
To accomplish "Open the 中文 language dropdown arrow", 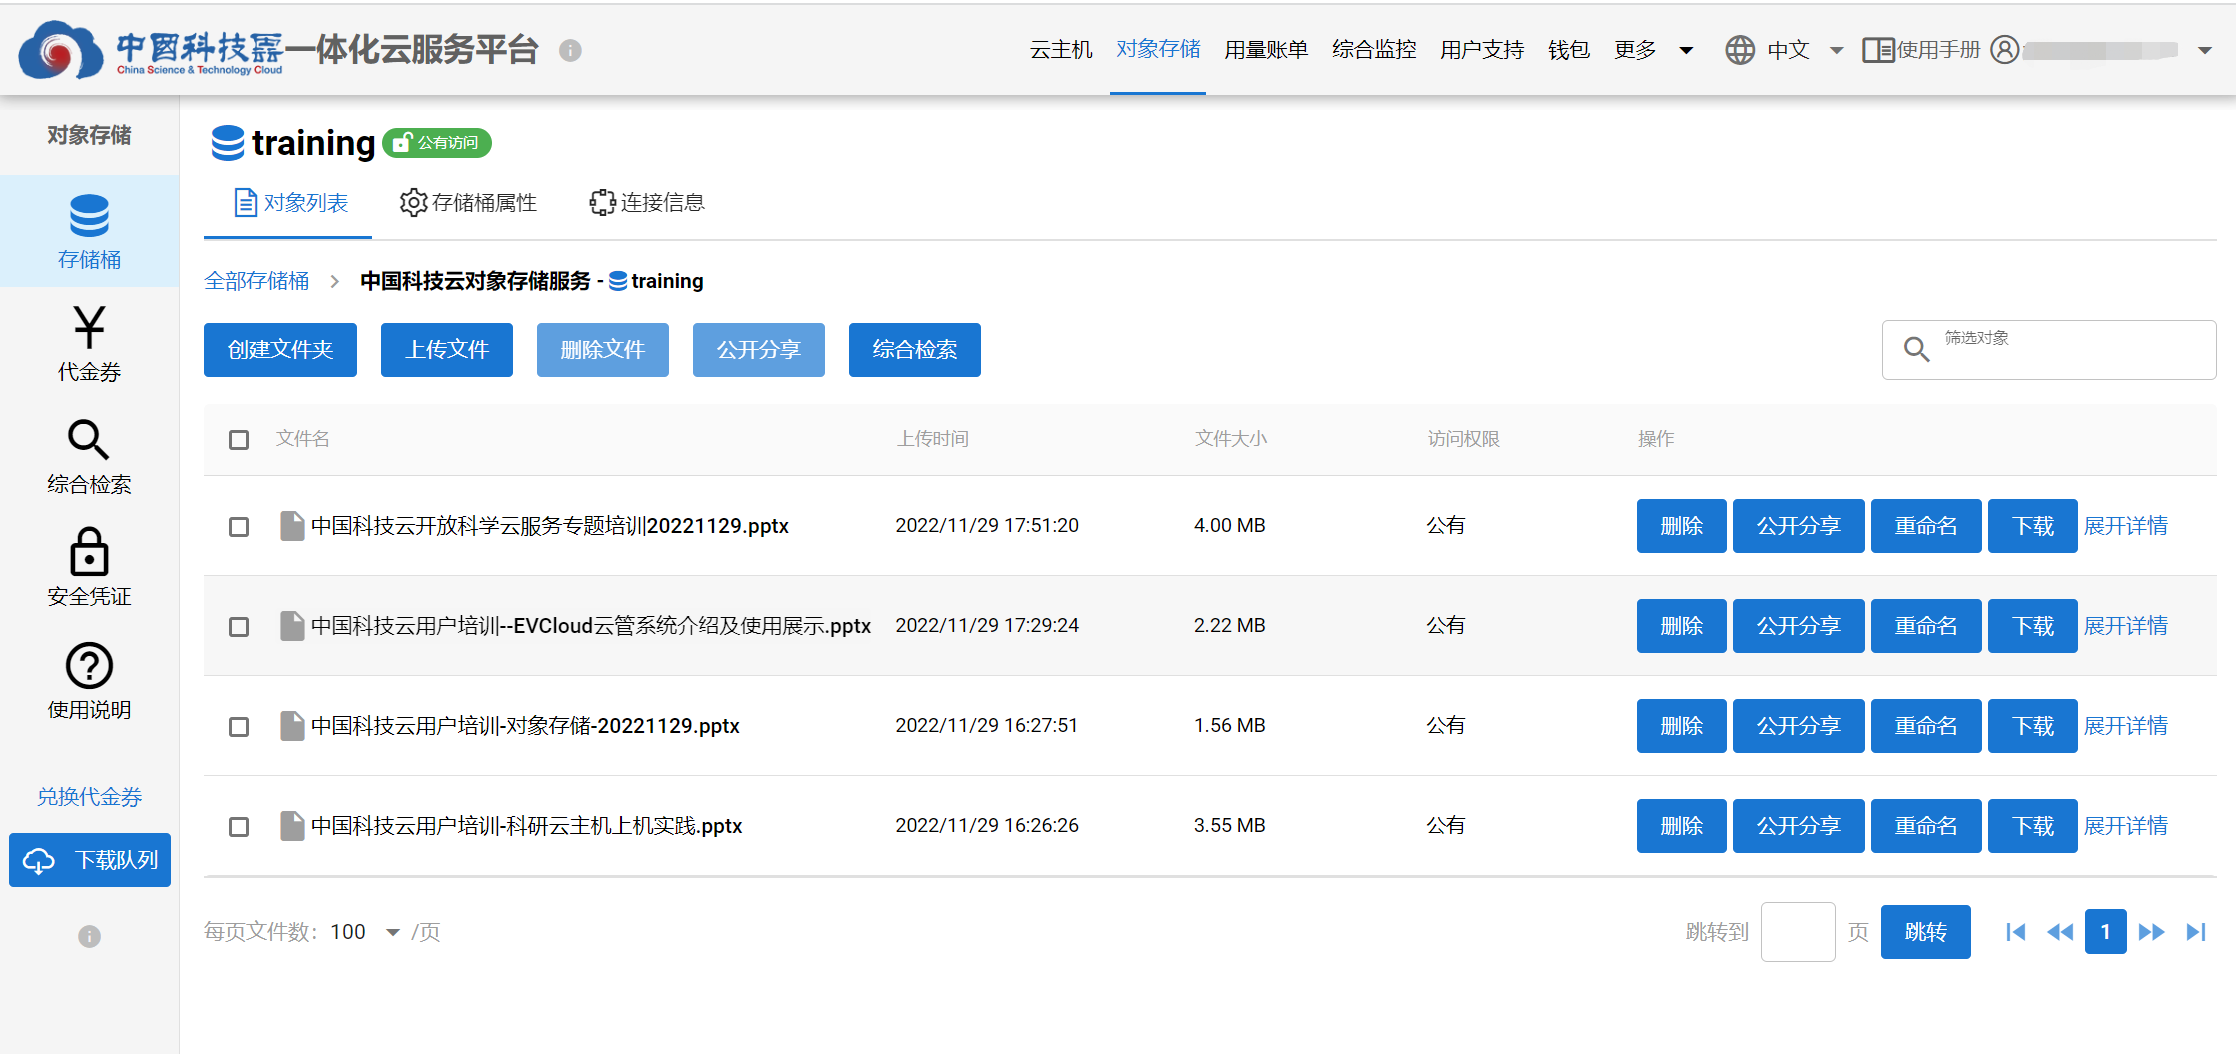I will click(1836, 50).
